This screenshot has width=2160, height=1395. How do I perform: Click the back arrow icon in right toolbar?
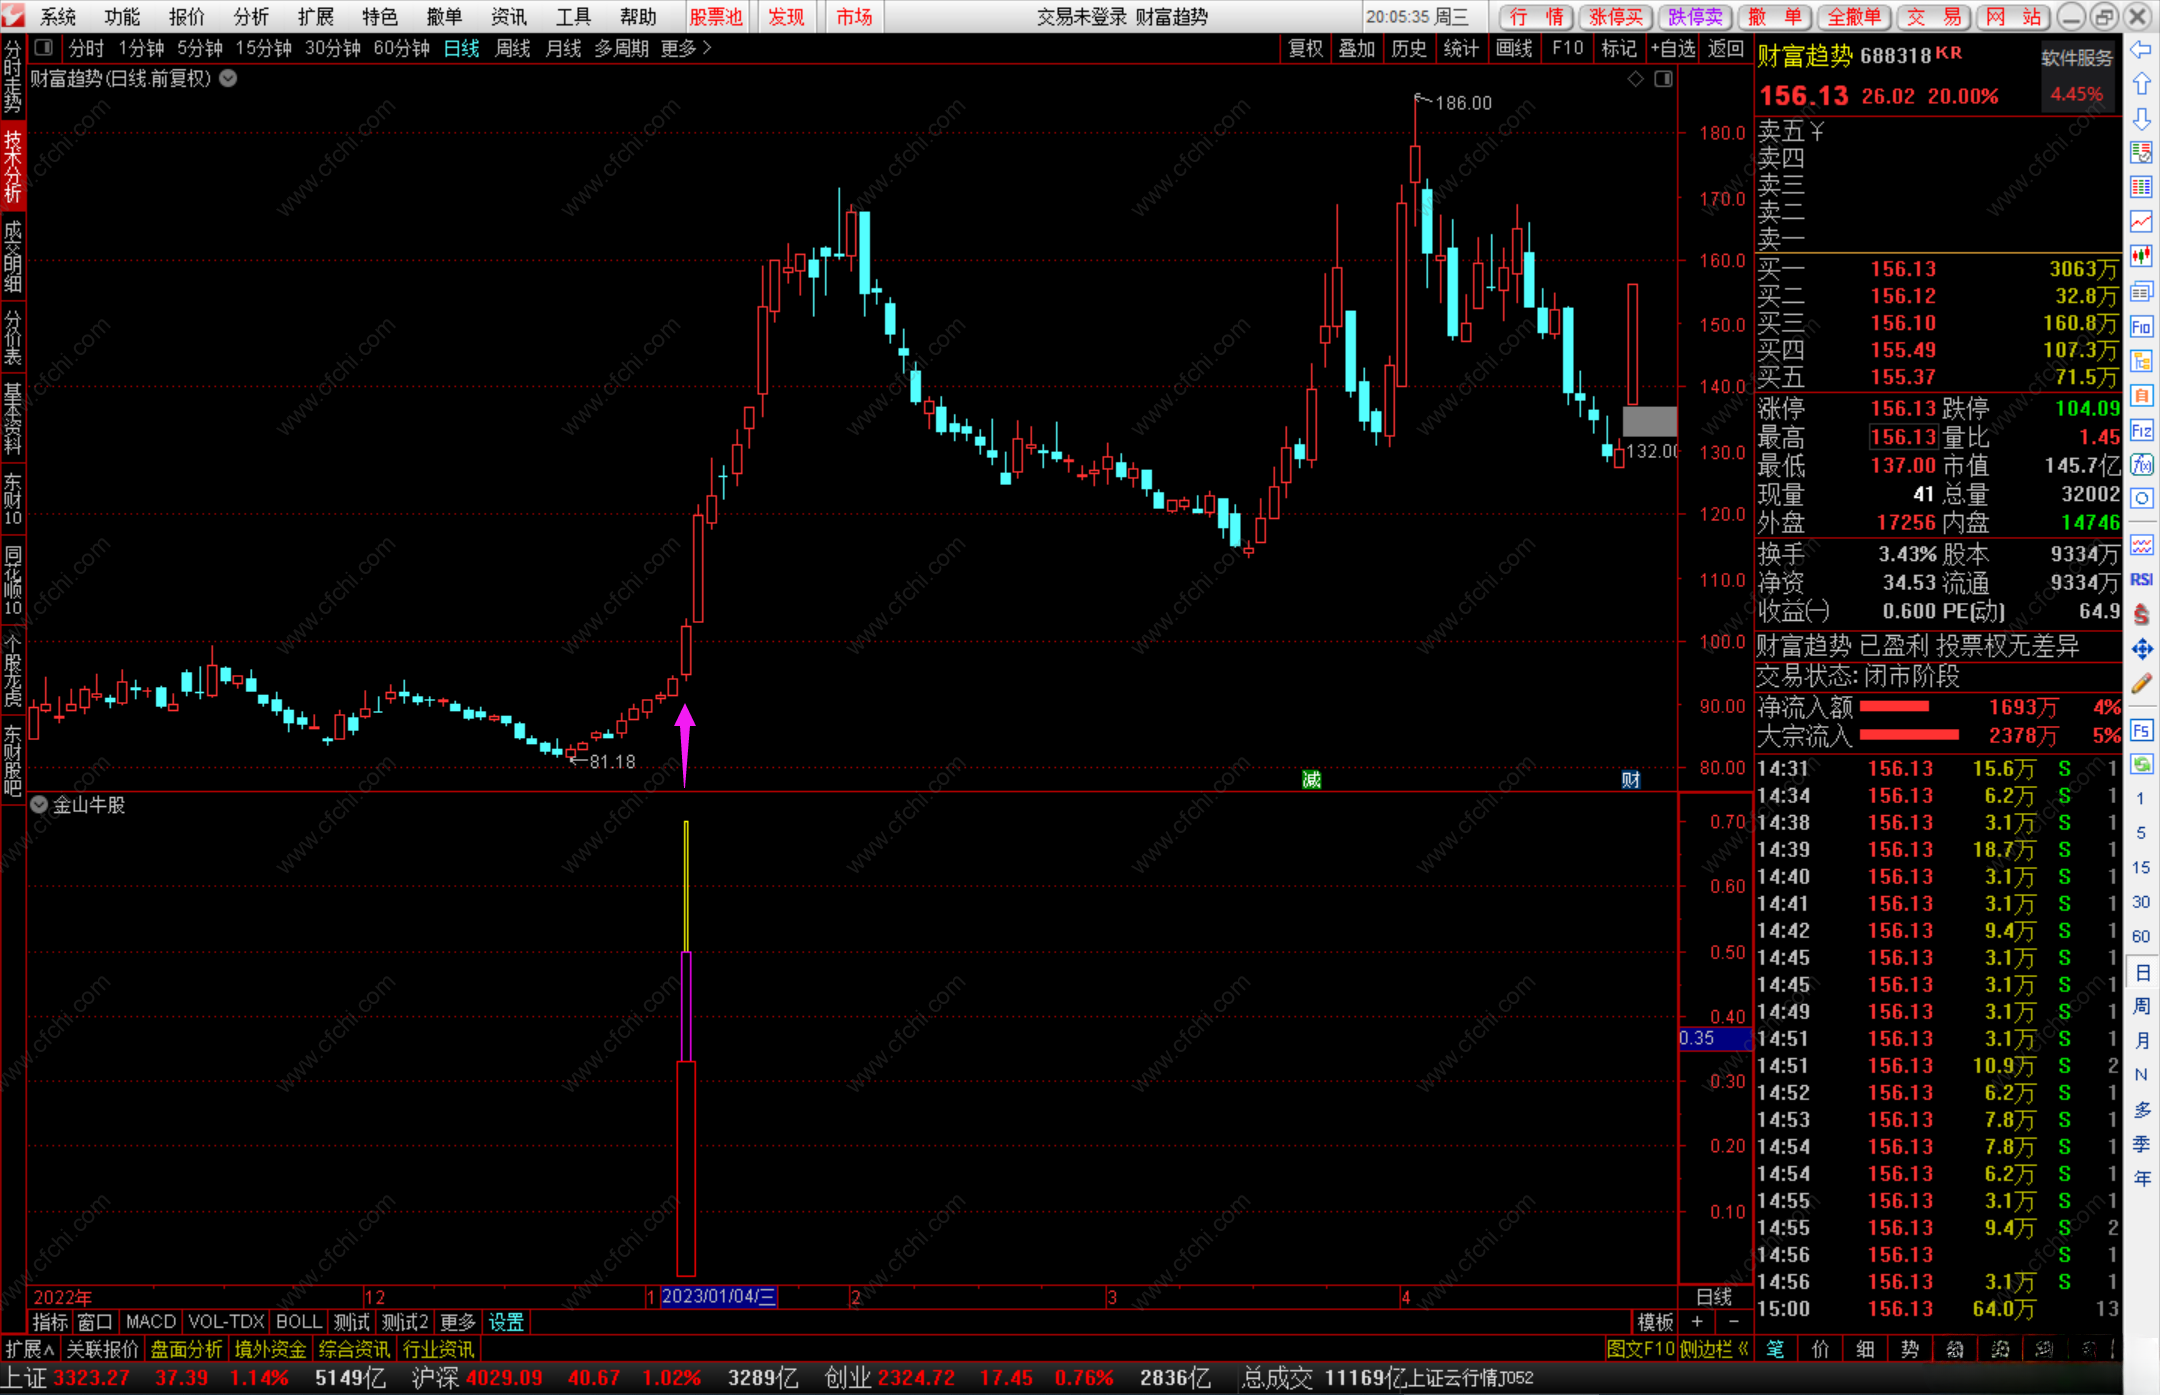[x=2141, y=50]
